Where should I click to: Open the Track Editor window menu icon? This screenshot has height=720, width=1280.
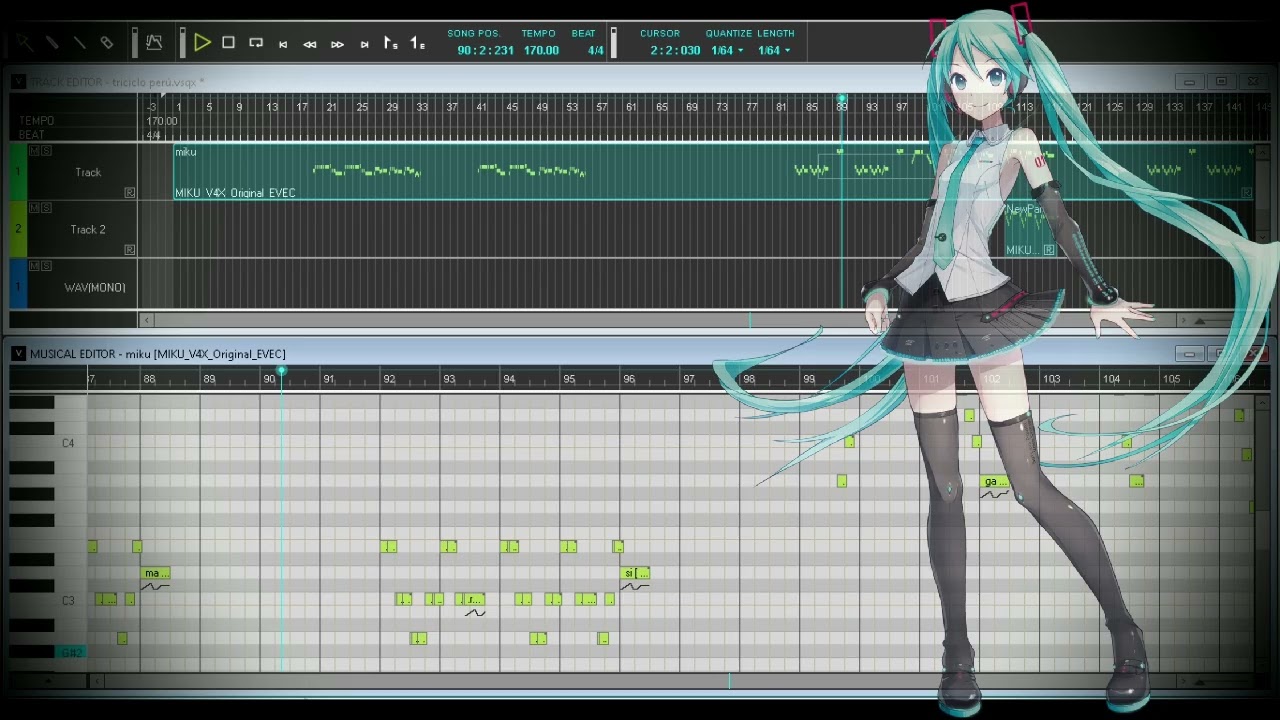(18, 82)
